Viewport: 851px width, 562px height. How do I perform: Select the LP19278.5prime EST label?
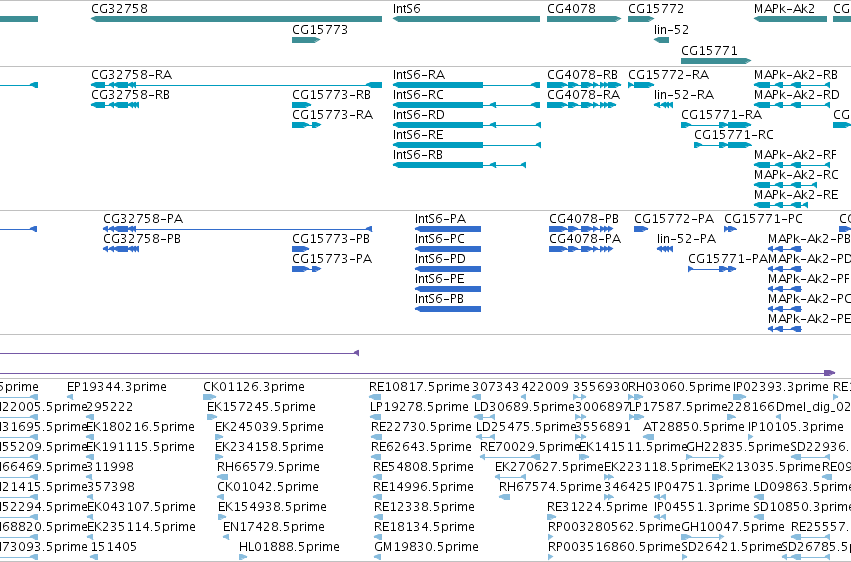point(419,407)
